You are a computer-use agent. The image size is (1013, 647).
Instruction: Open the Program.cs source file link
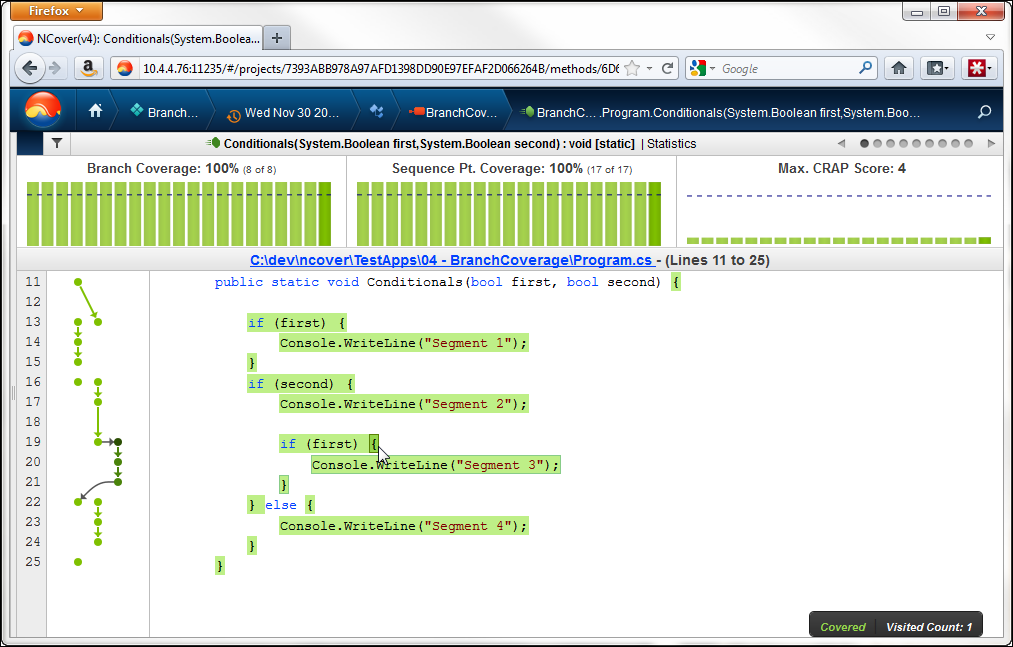452,260
